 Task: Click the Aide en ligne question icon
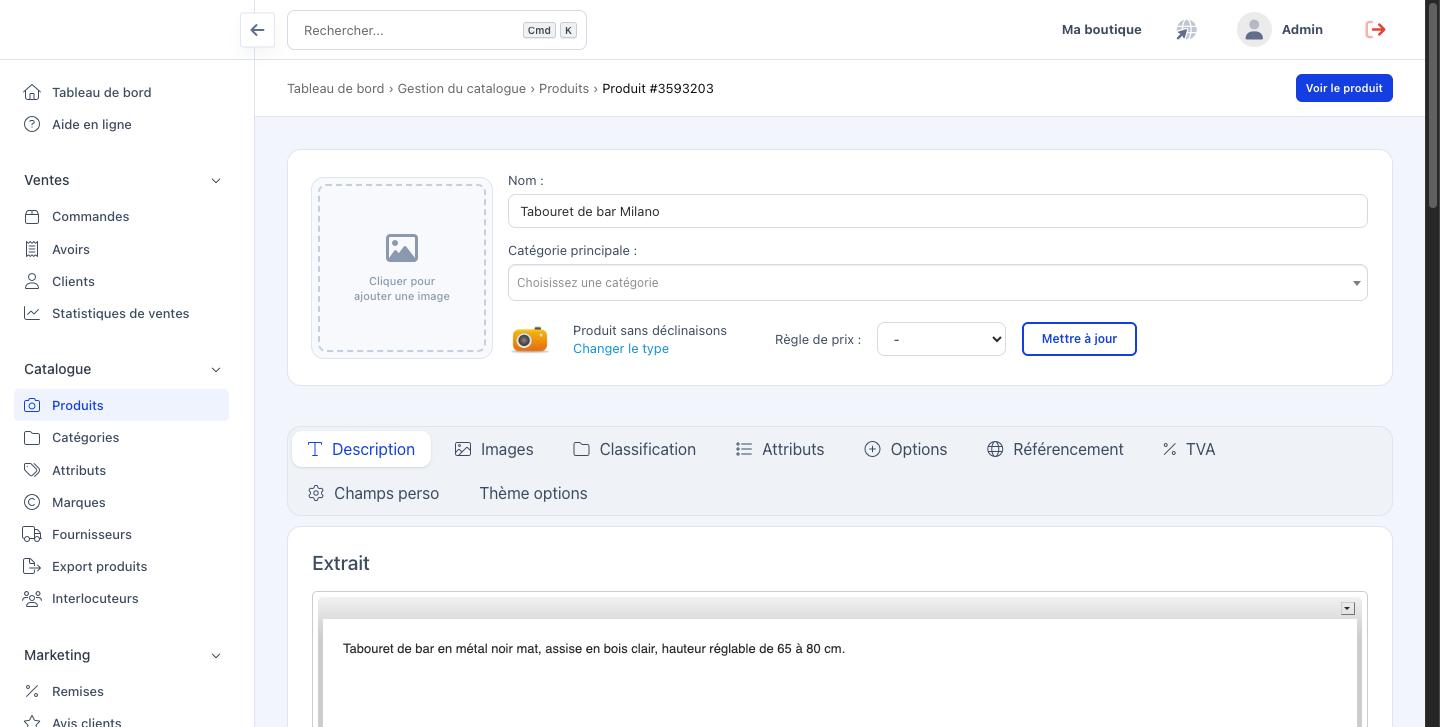click(x=32, y=124)
